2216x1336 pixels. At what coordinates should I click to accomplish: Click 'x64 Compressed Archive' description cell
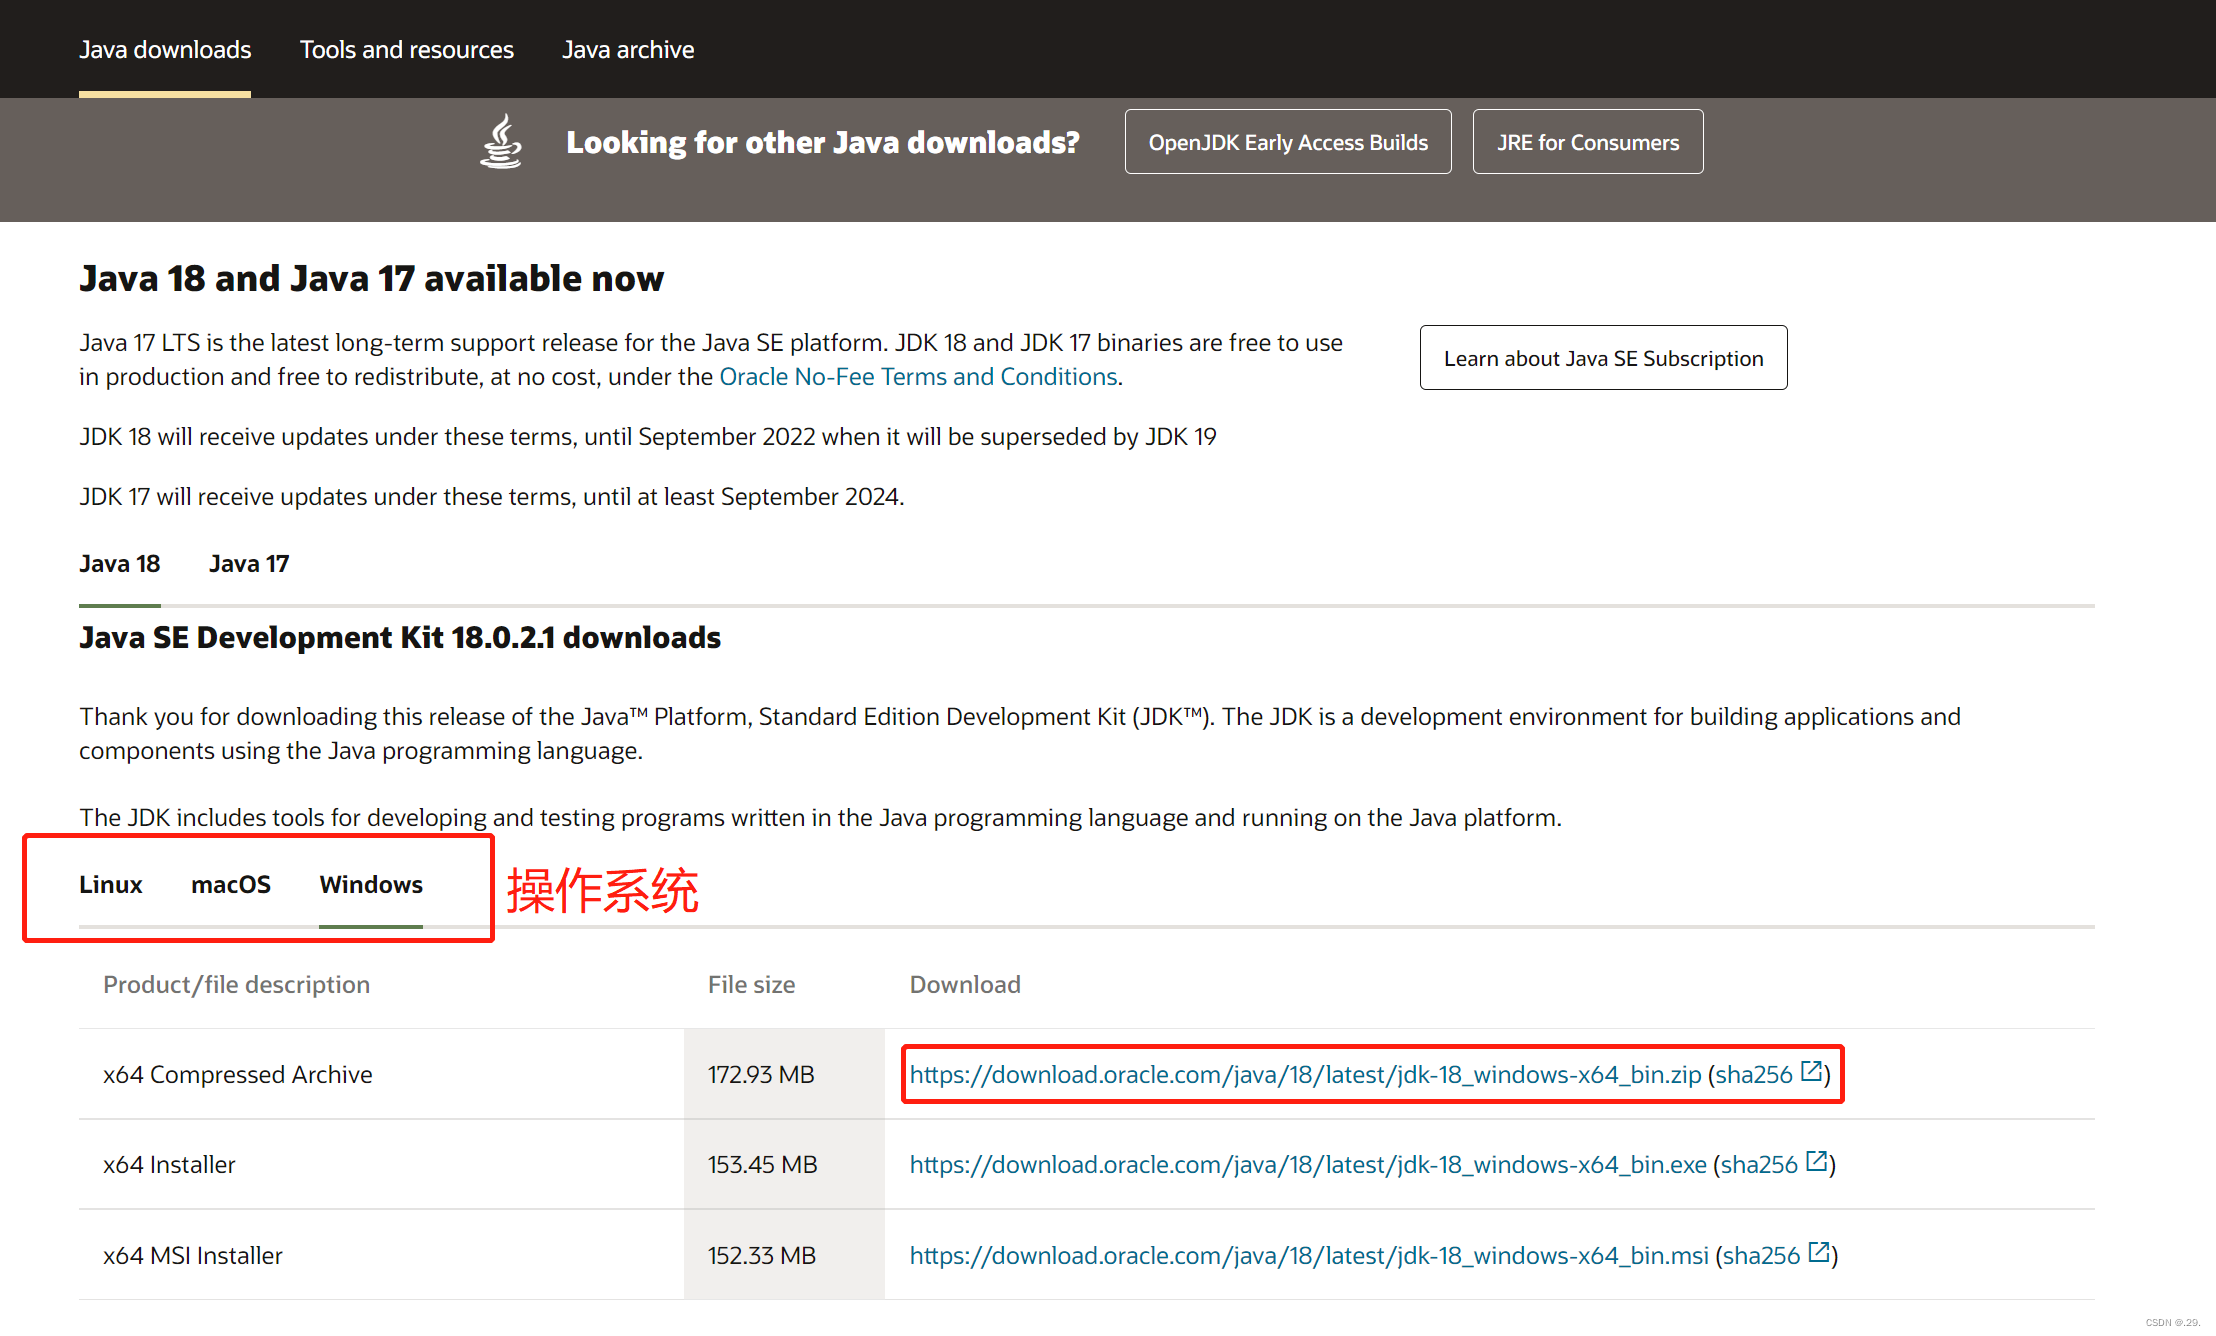point(381,1075)
